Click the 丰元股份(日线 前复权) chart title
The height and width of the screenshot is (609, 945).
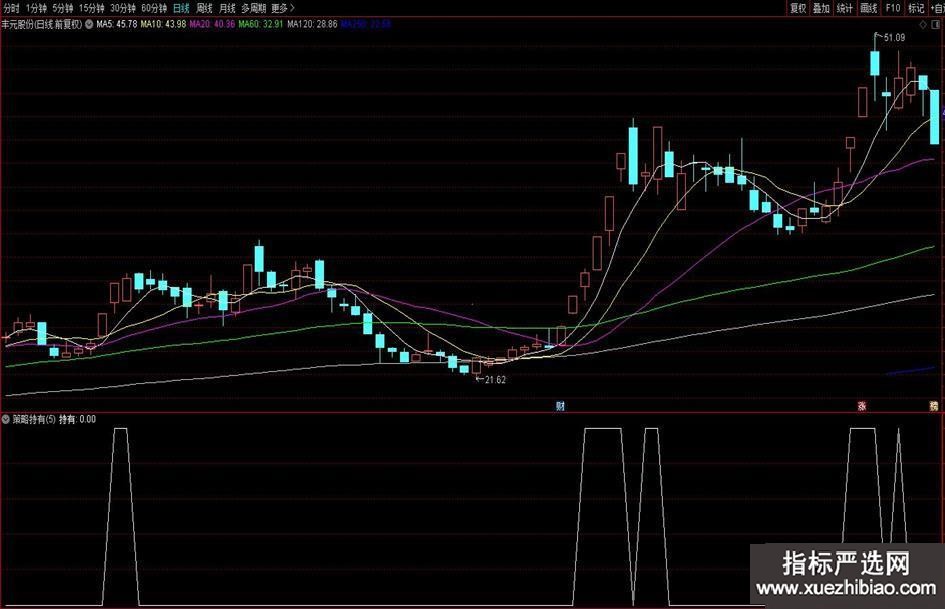point(42,25)
